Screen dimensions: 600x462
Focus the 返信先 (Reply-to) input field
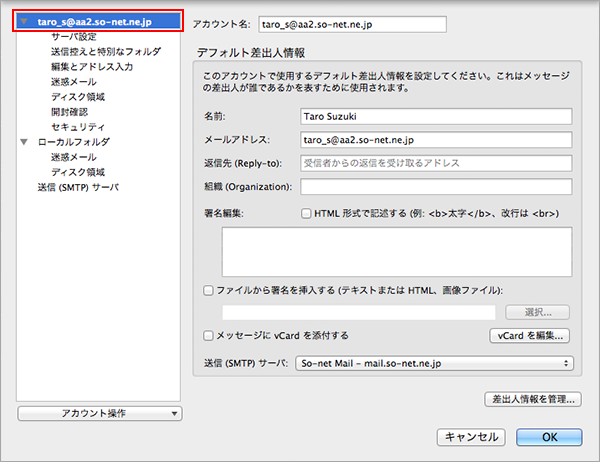pos(434,163)
